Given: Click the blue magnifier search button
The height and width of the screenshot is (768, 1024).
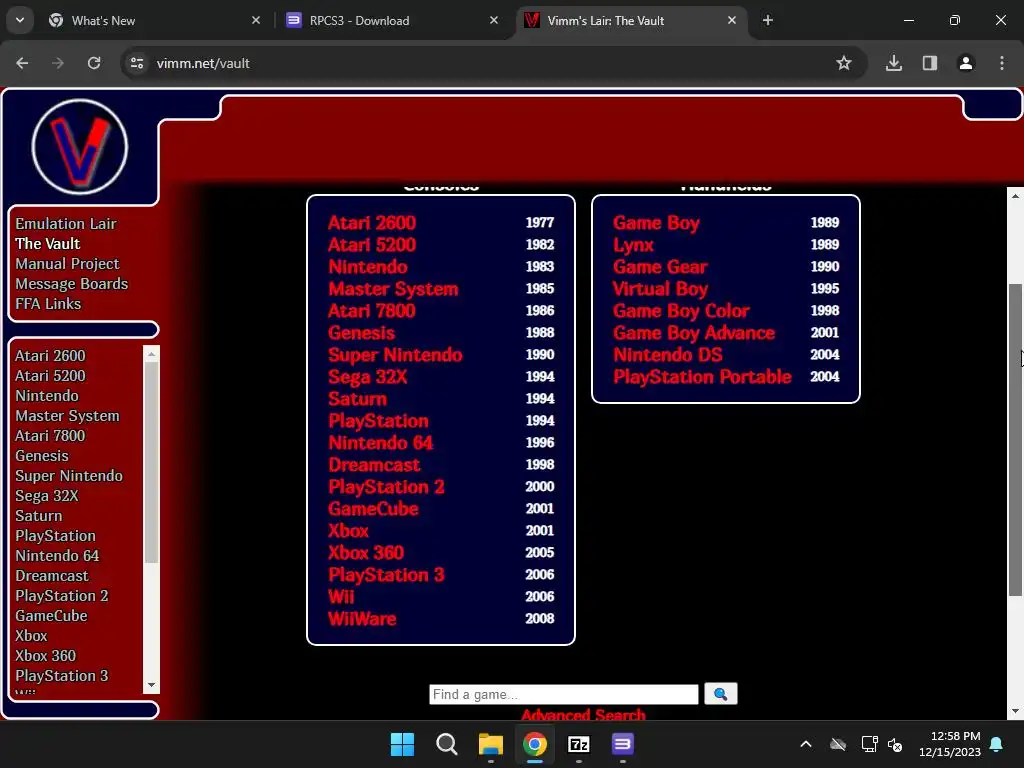Looking at the screenshot, I should coord(720,694).
